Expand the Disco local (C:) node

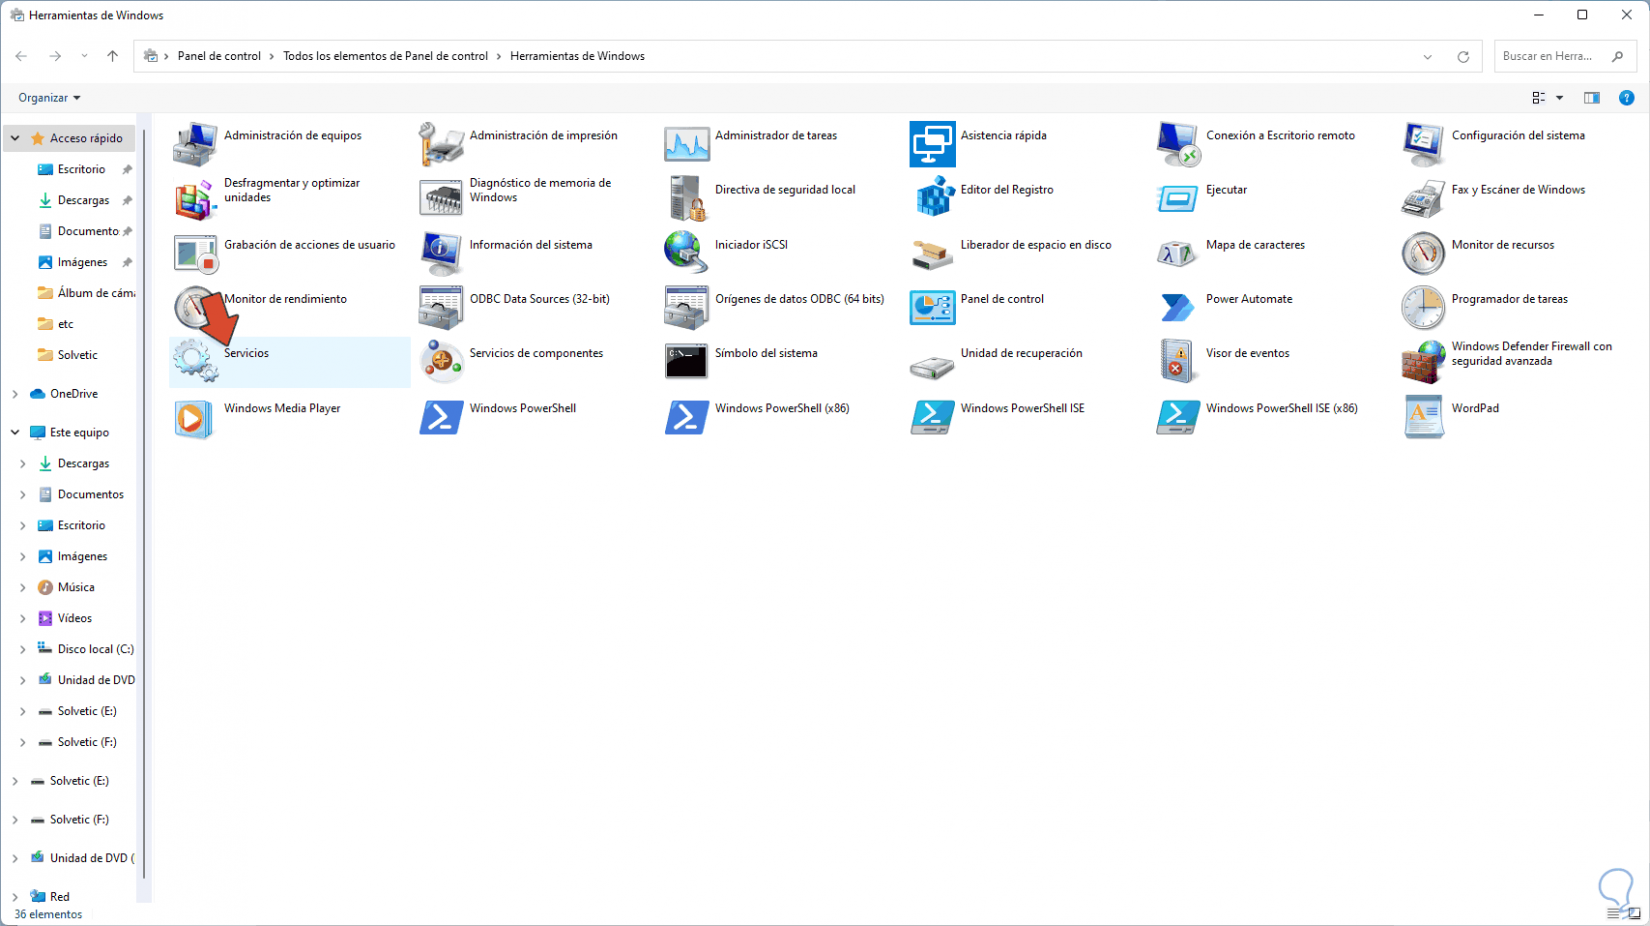[23, 650]
